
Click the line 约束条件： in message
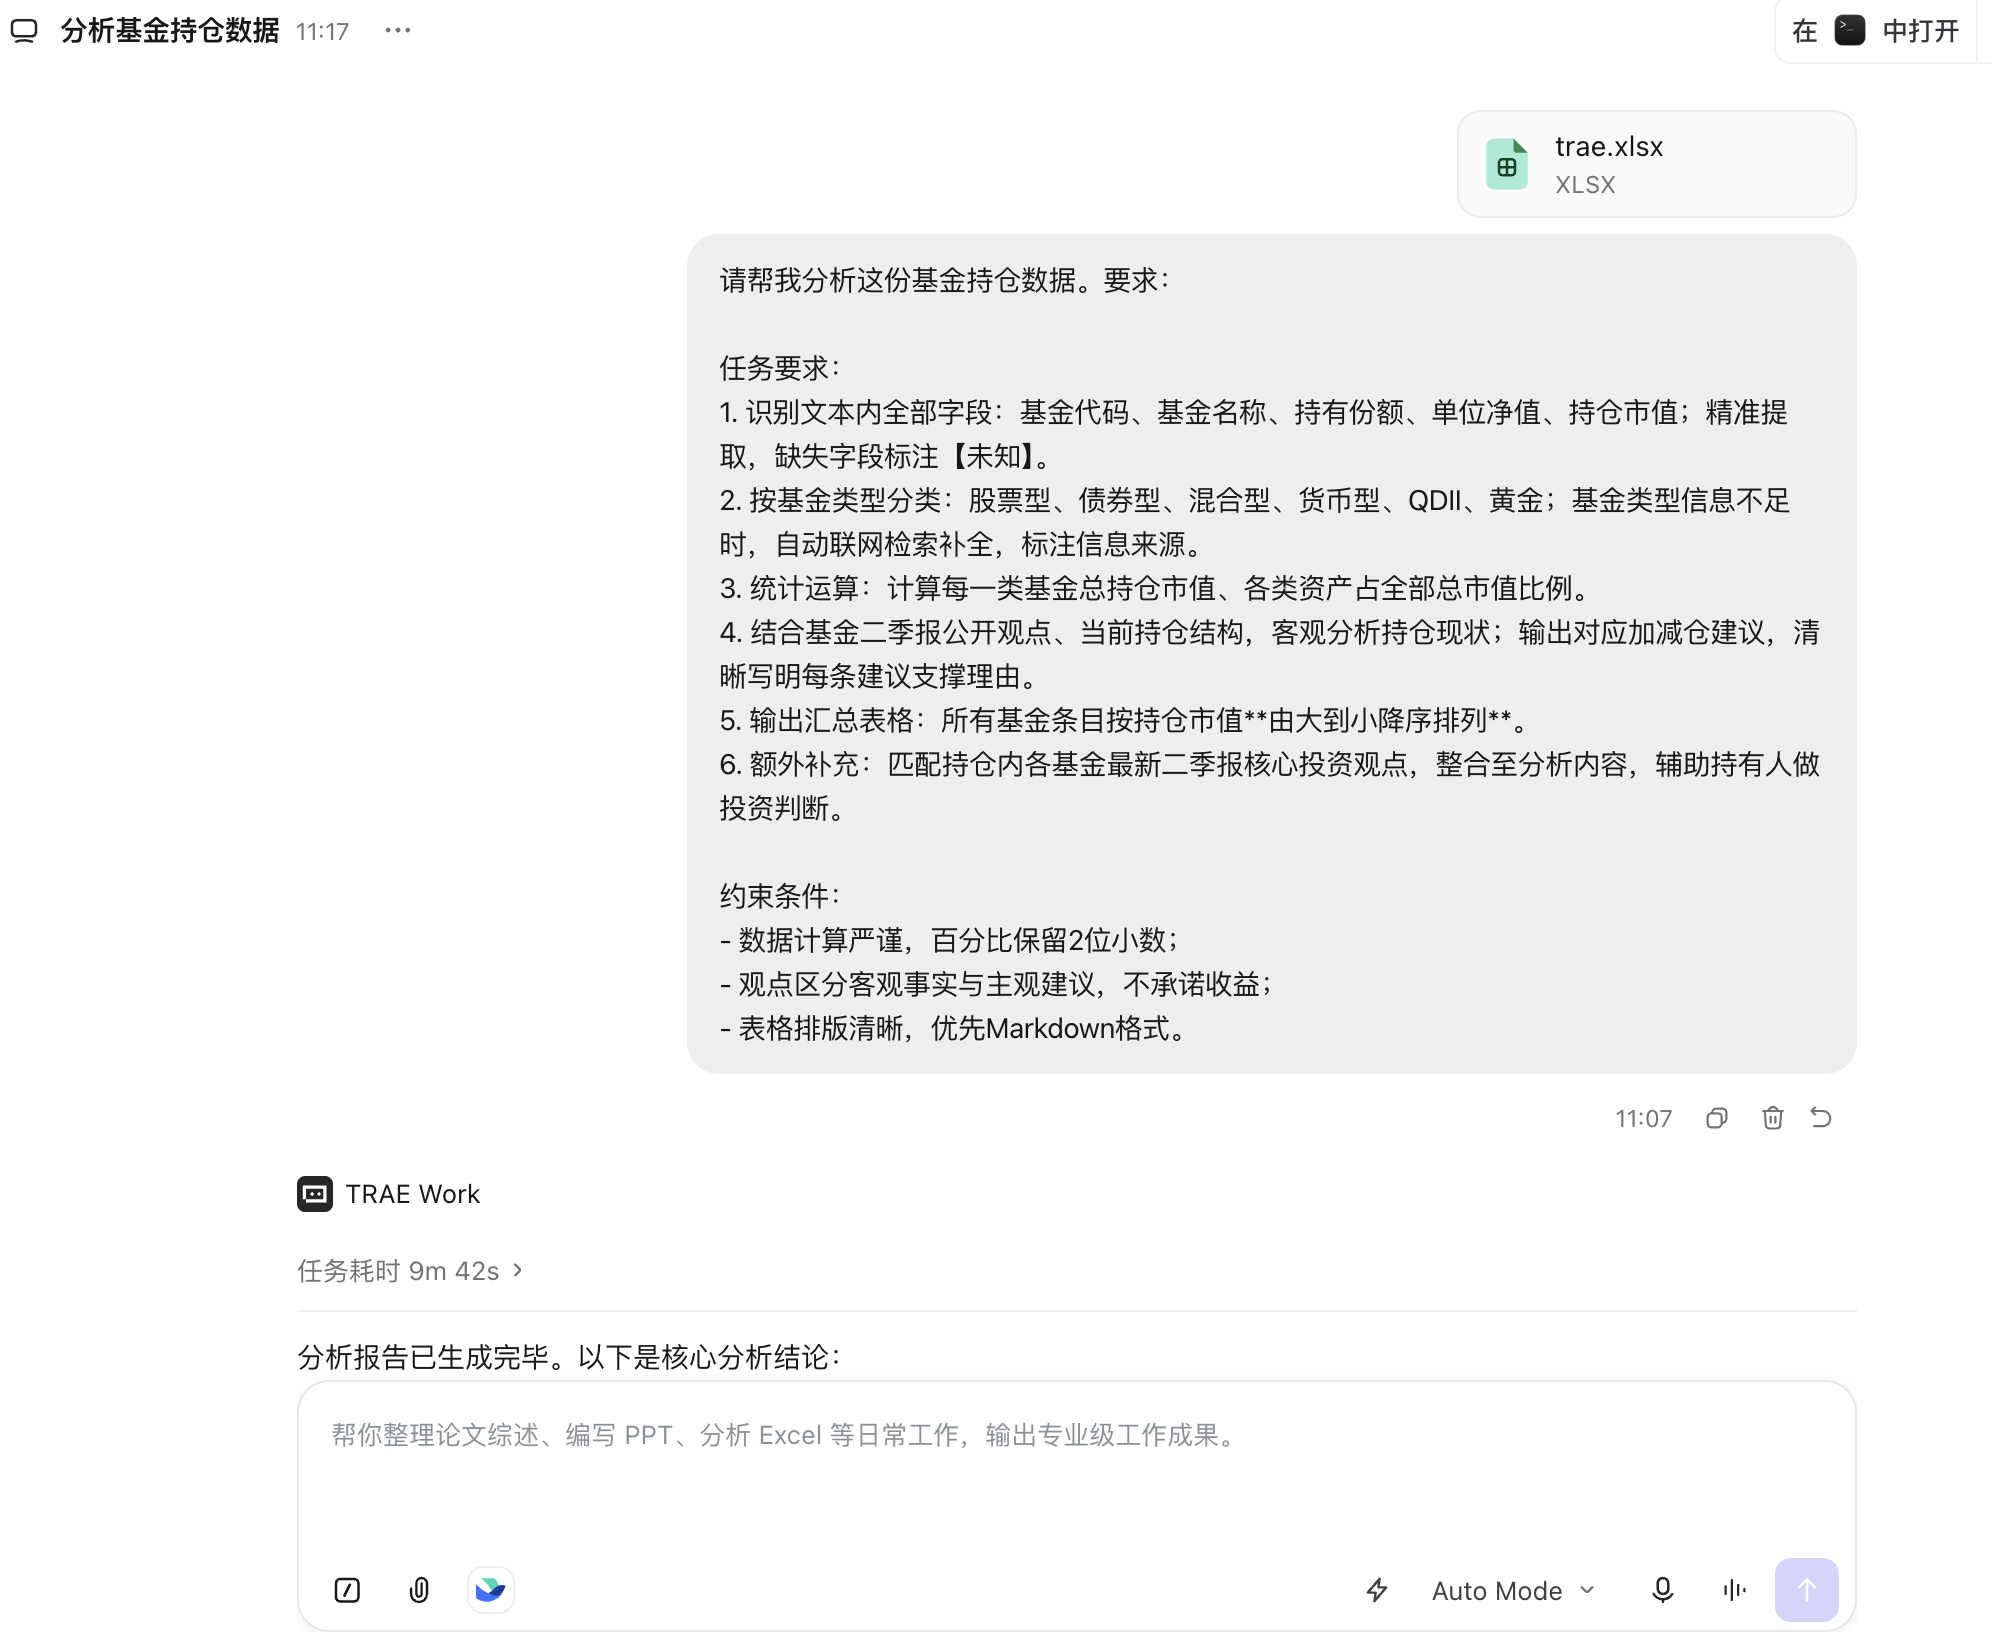[x=781, y=896]
